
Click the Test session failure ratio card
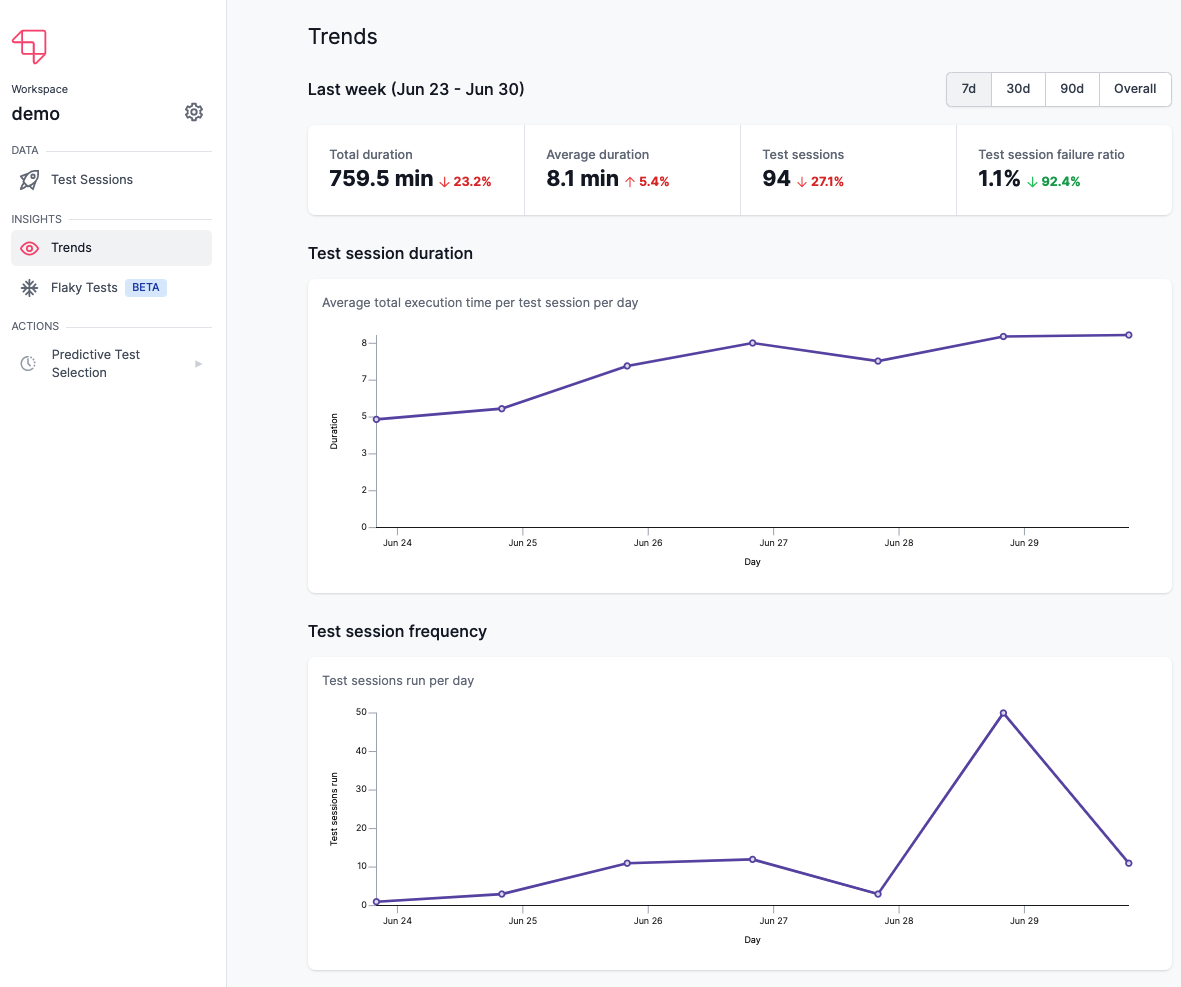click(1063, 169)
